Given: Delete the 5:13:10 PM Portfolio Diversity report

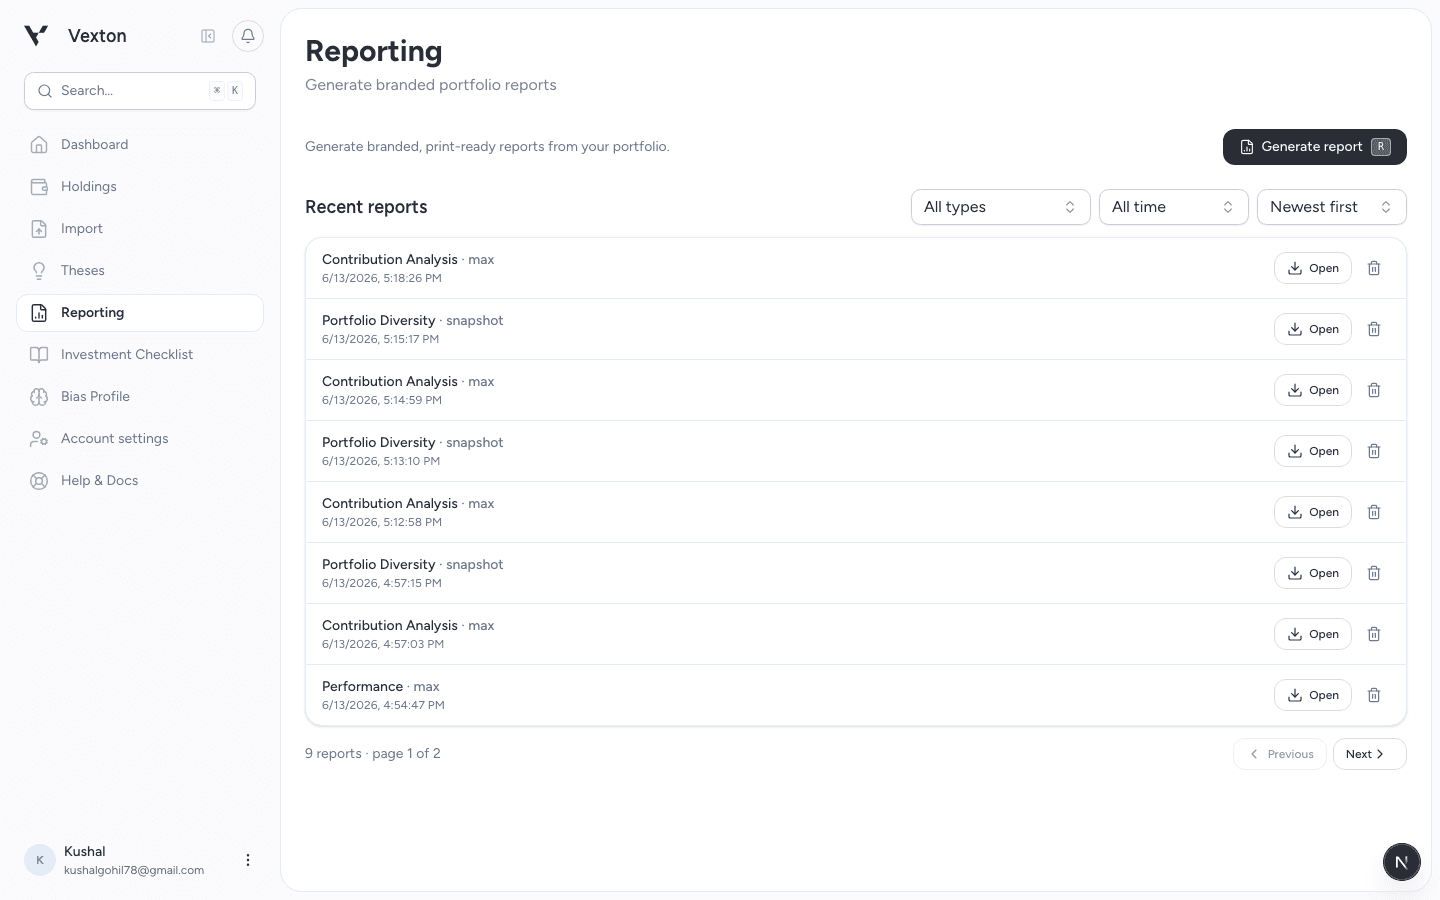Looking at the screenshot, I should pyautogui.click(x=1374, y=451).
